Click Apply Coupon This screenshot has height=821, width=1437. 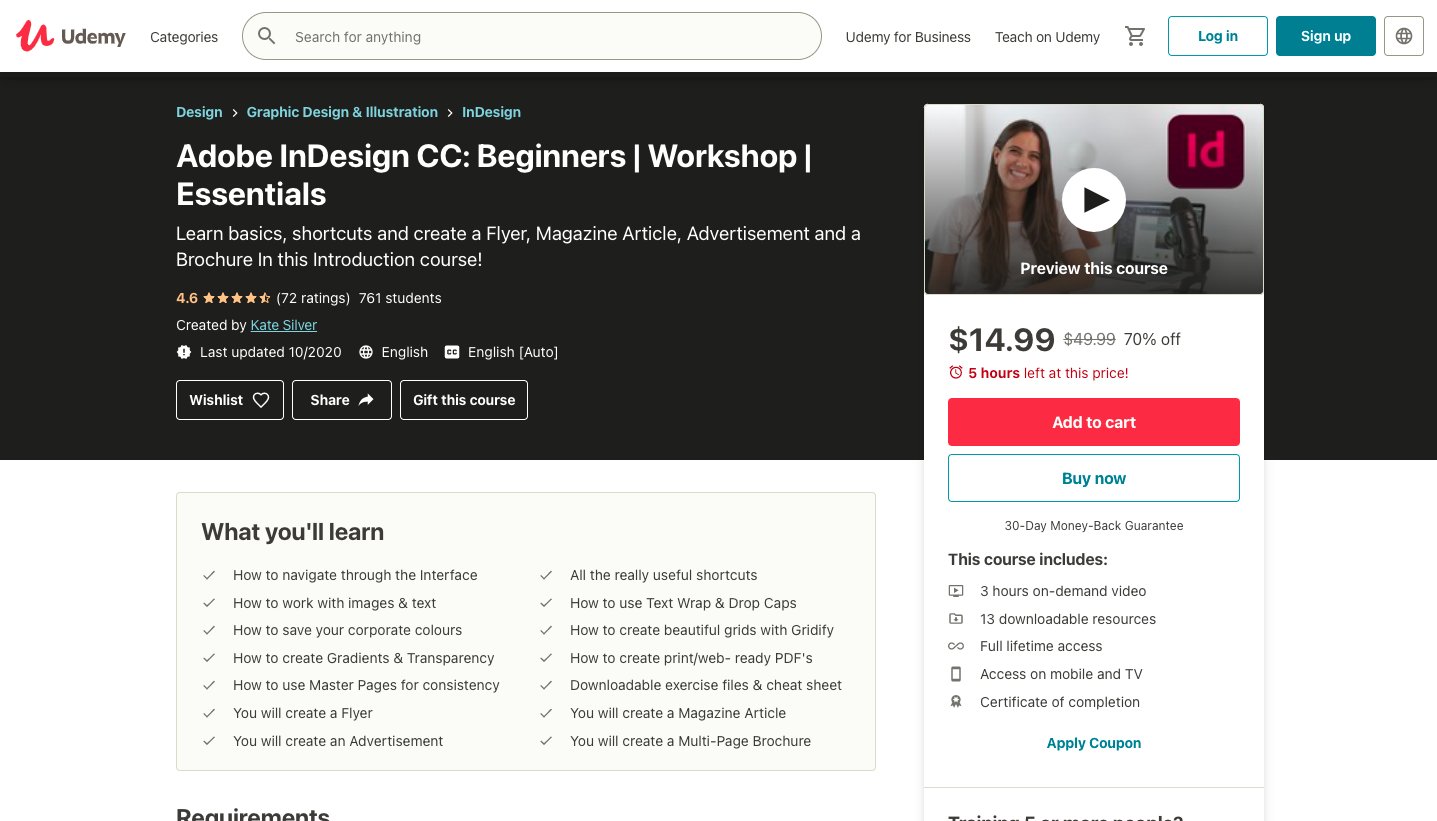point(1094,743)
